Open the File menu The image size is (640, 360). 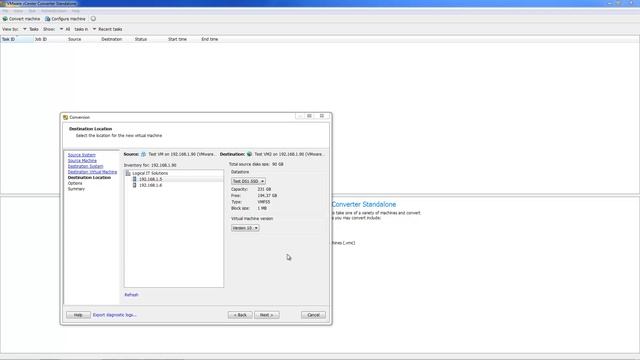pos(5,11)
